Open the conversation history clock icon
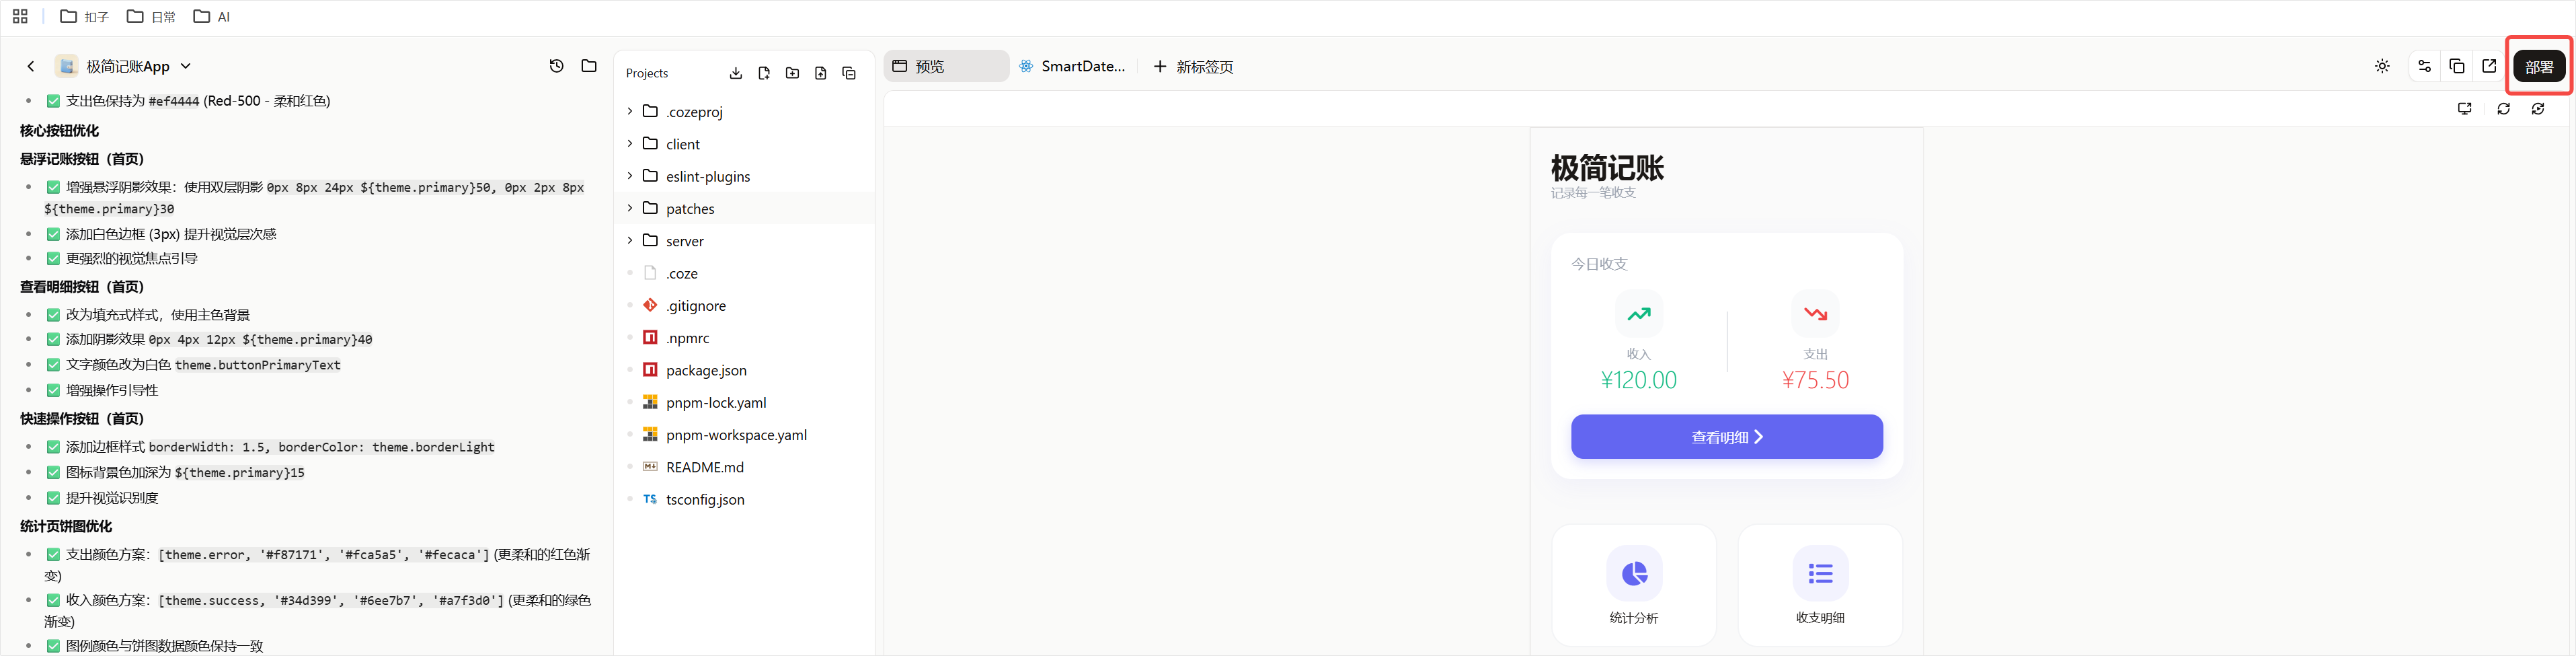The height and width of the screenshot is (656, 2576). pyautogui.click(x=557, y=66)
